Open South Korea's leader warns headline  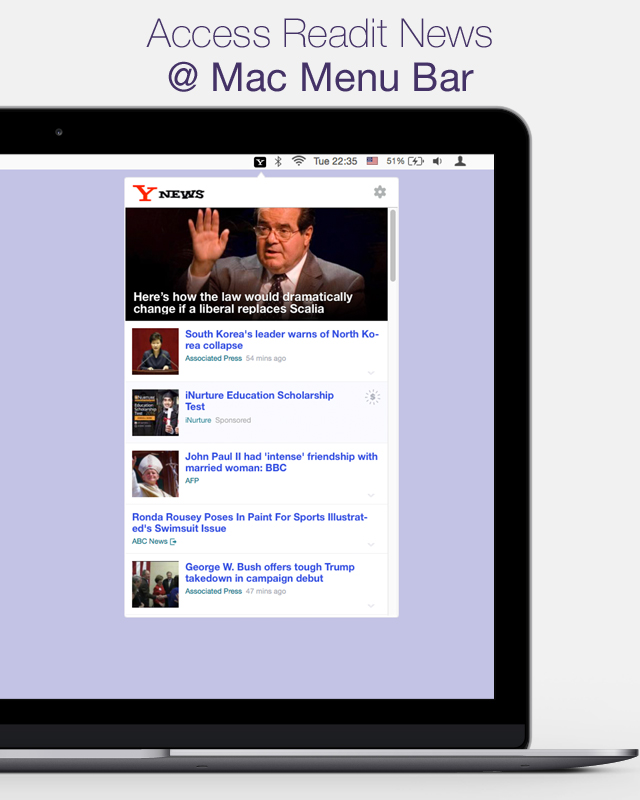(x=282, y=339)
